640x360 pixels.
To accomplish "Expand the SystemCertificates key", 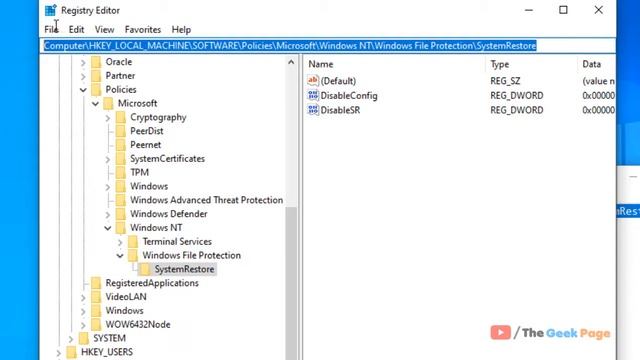I will pyautogui.click(x=108, y=159).
